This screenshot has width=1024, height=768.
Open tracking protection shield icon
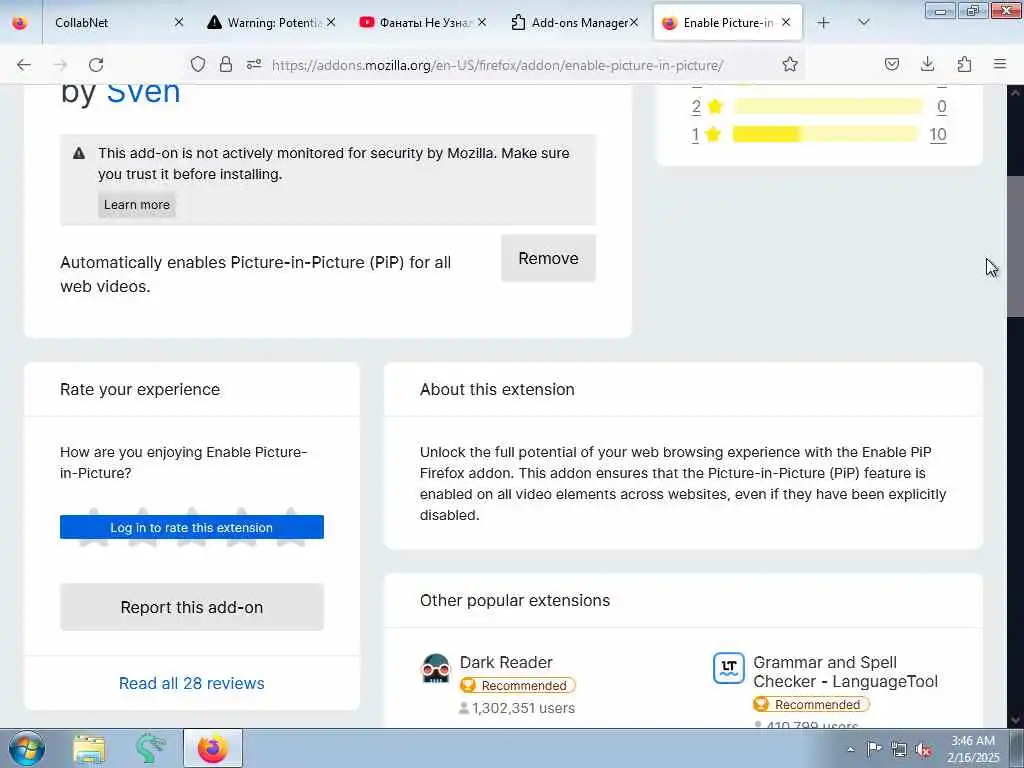[198, 64]
